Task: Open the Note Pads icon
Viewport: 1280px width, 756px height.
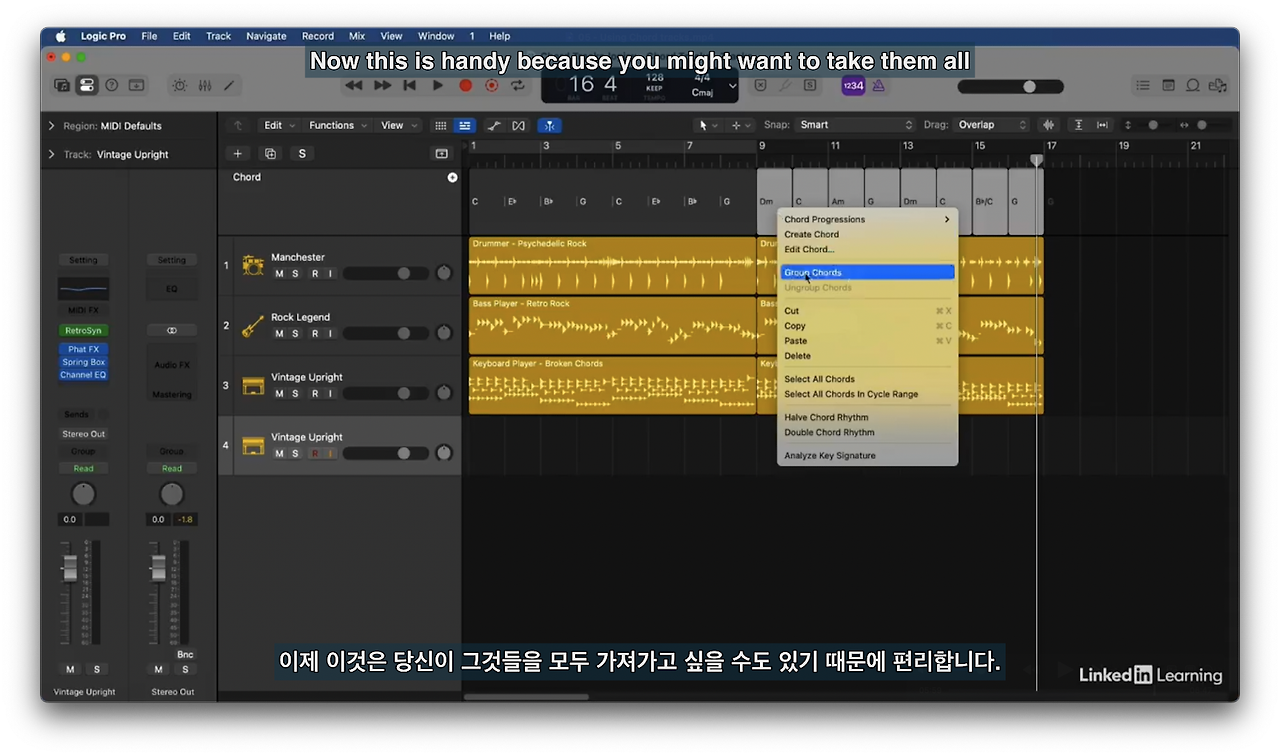Action: click(1168, 86)
